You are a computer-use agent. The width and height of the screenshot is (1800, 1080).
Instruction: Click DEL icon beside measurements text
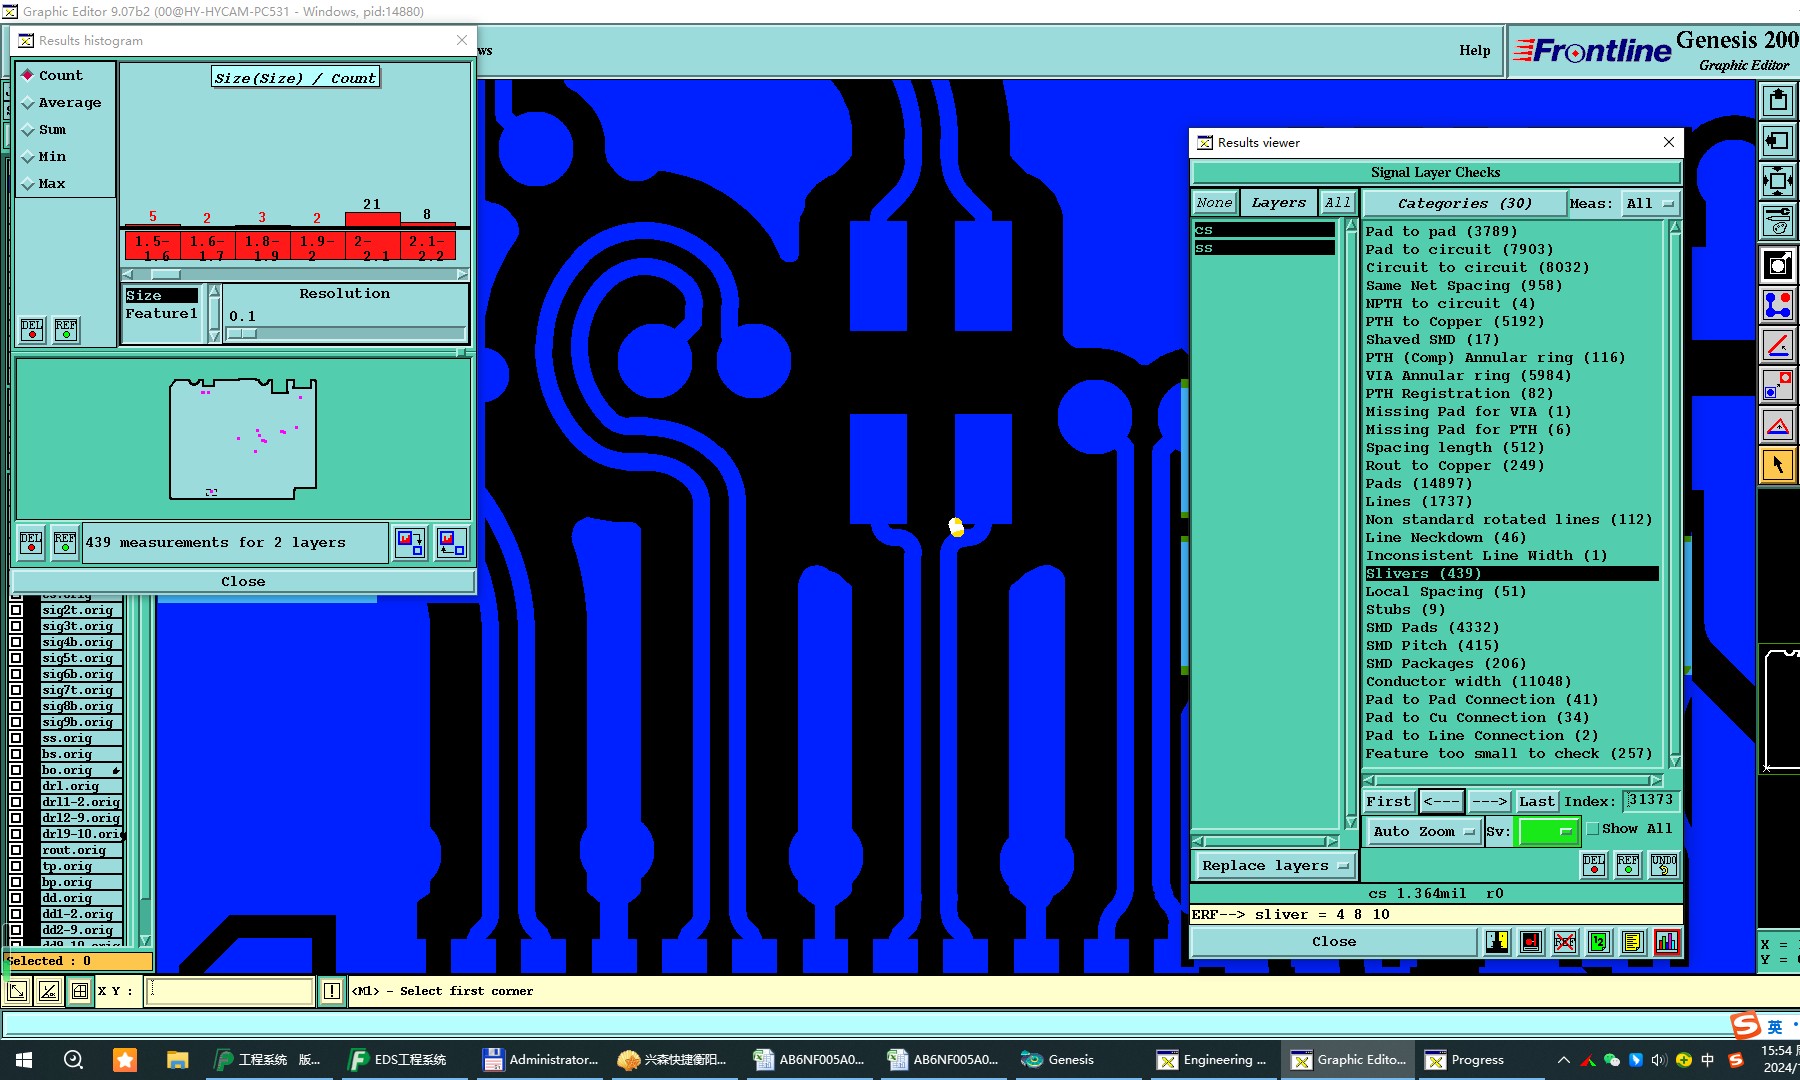point(31,543)
